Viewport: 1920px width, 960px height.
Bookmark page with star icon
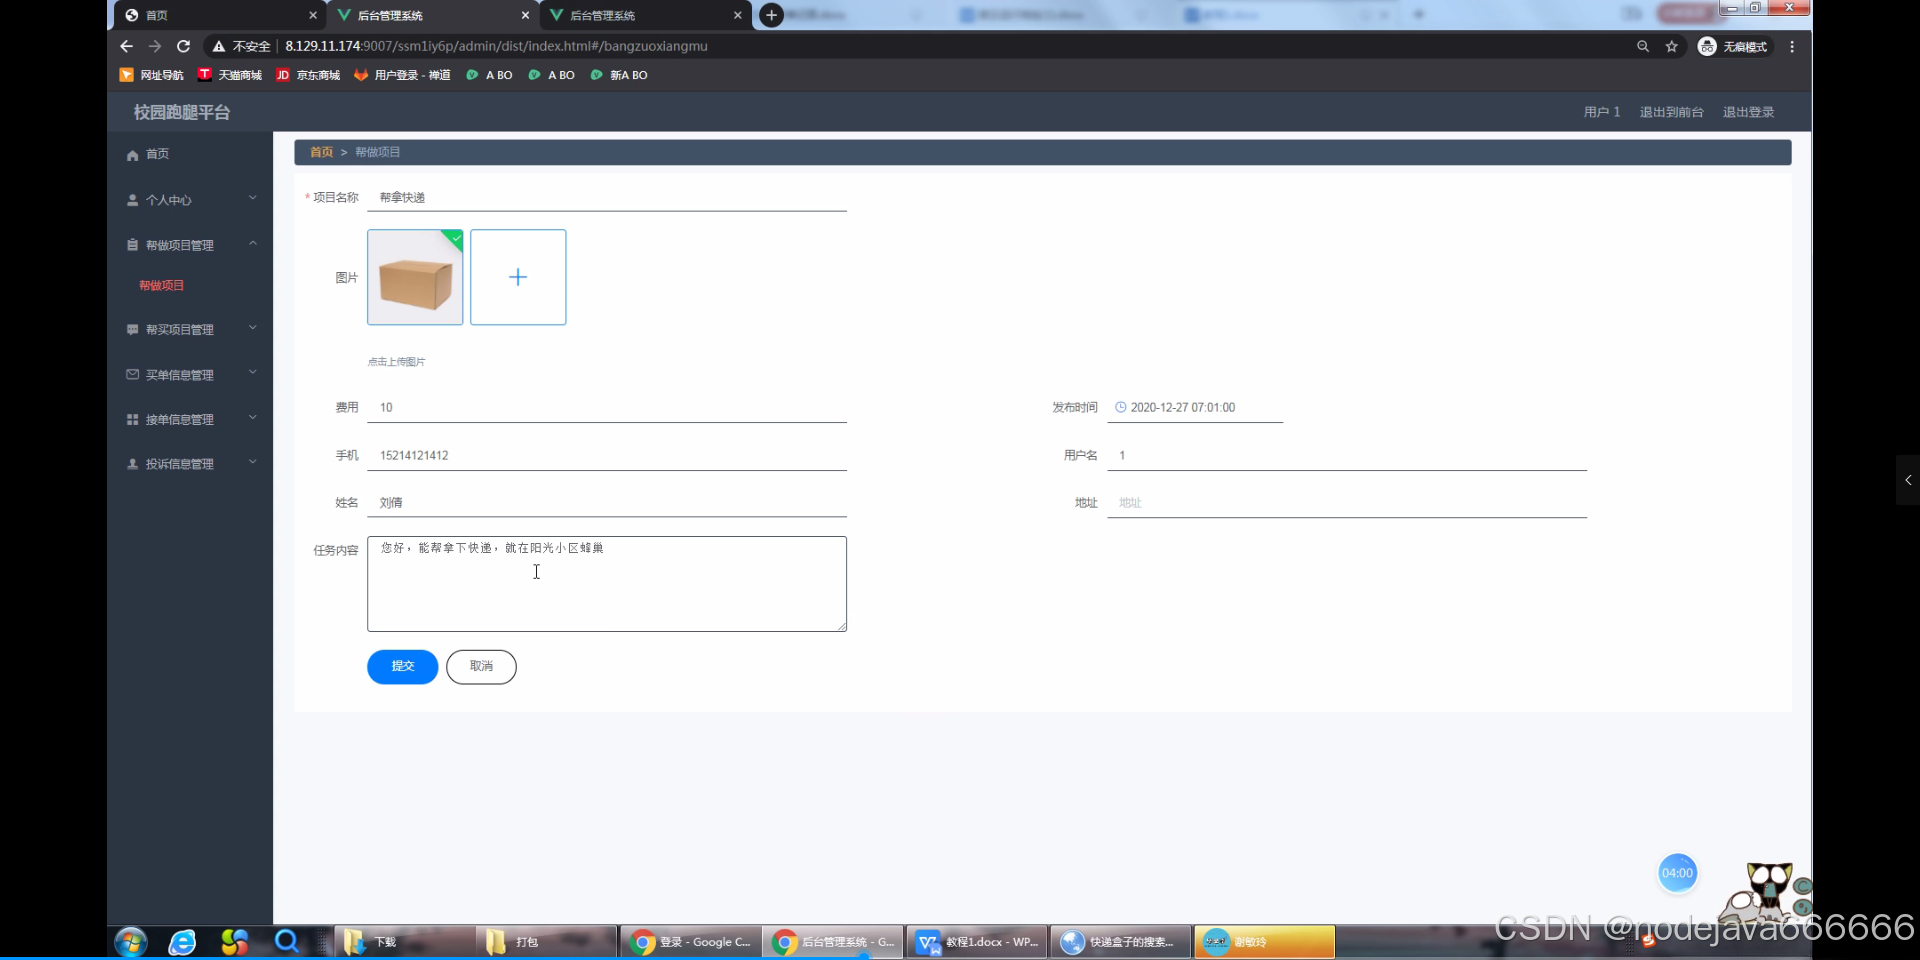[x=1672, y=46]
